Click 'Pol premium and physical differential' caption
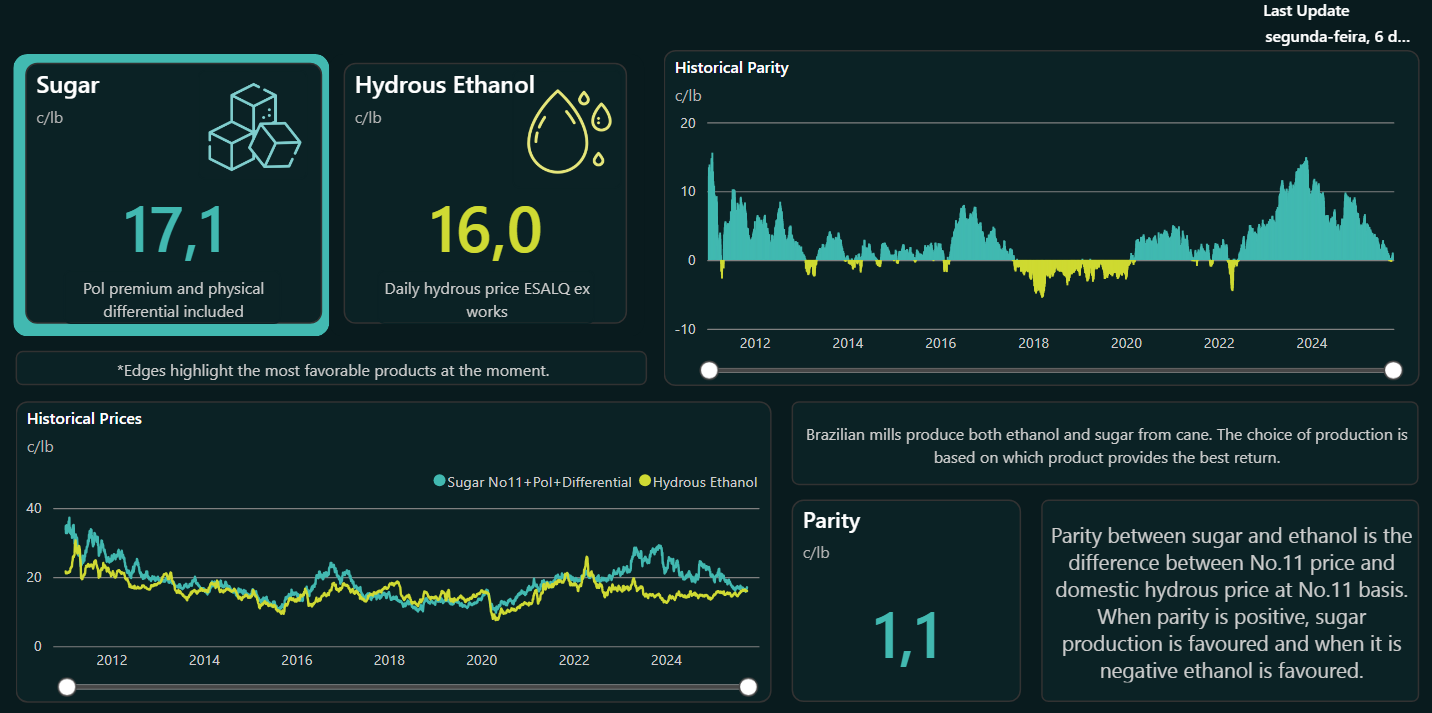The image size is (1432, 713). click(174, 300)
